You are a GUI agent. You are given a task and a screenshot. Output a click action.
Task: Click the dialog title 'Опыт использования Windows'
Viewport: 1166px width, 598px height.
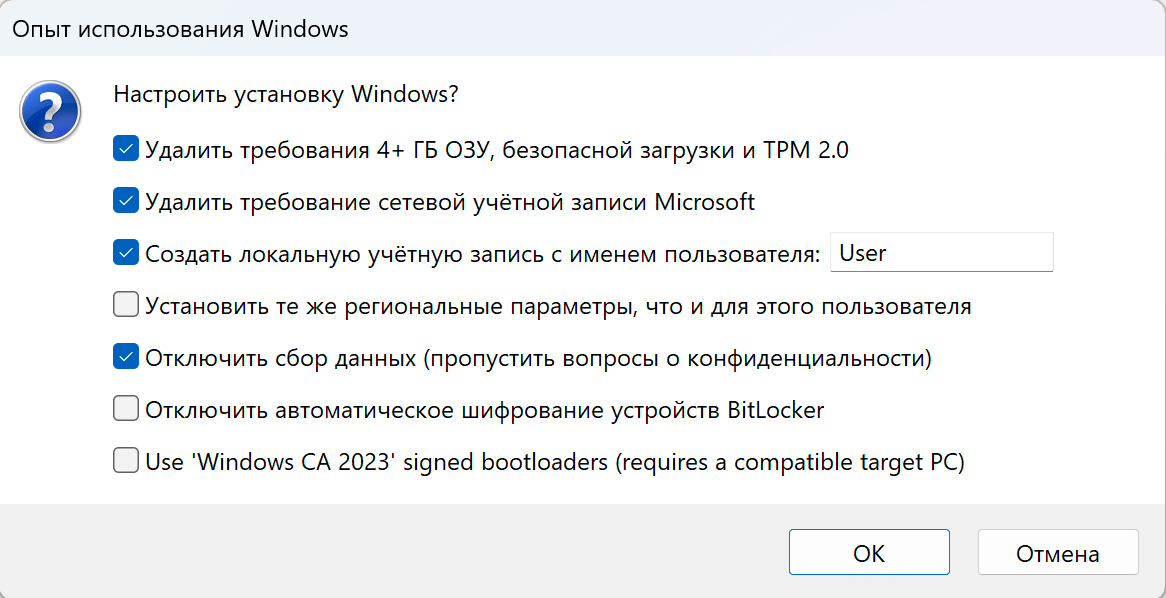click(x=178, y=29)
